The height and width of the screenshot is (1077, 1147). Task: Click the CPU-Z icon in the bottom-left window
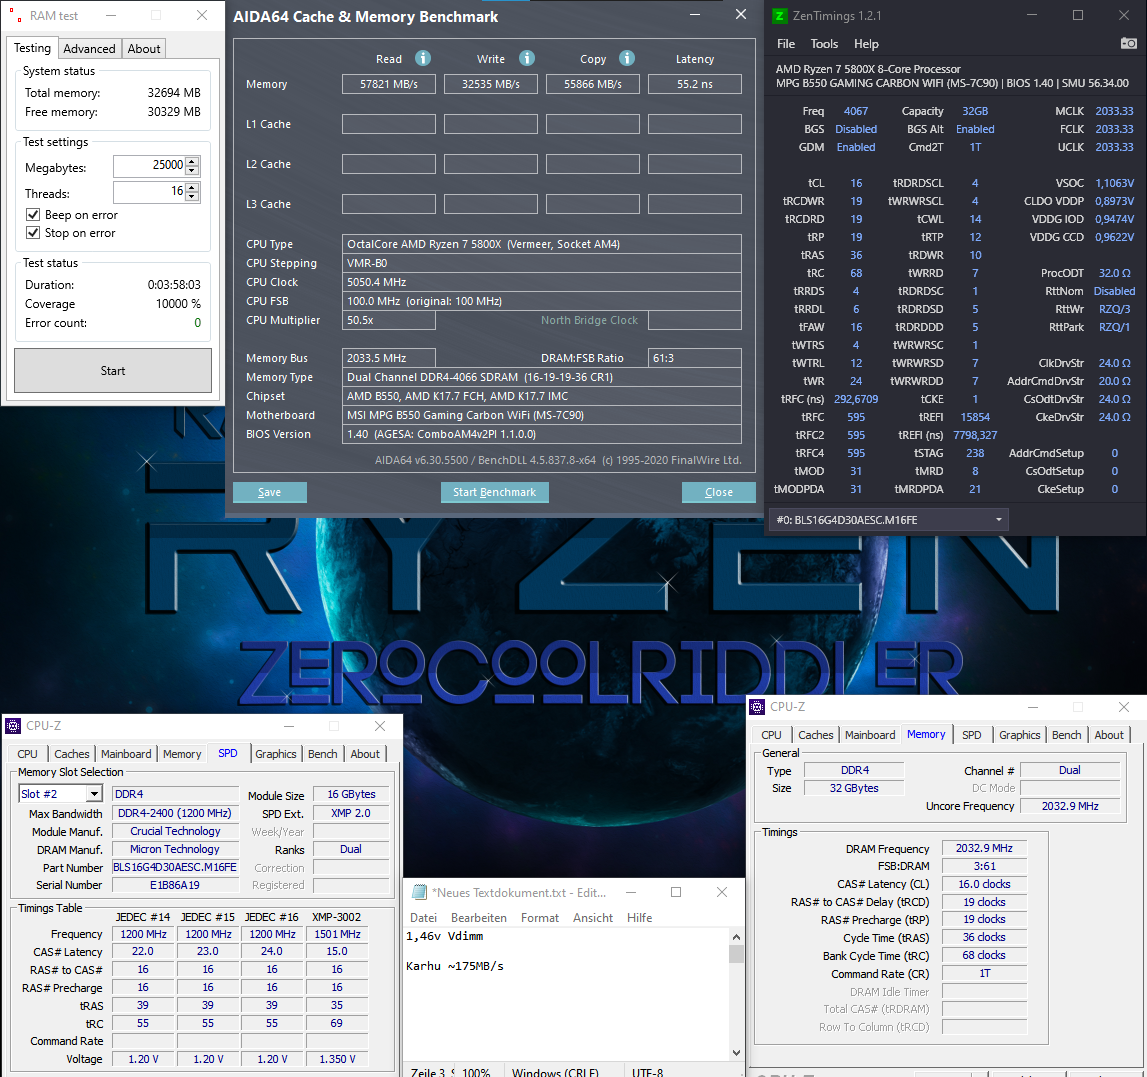tap(13, 725)
